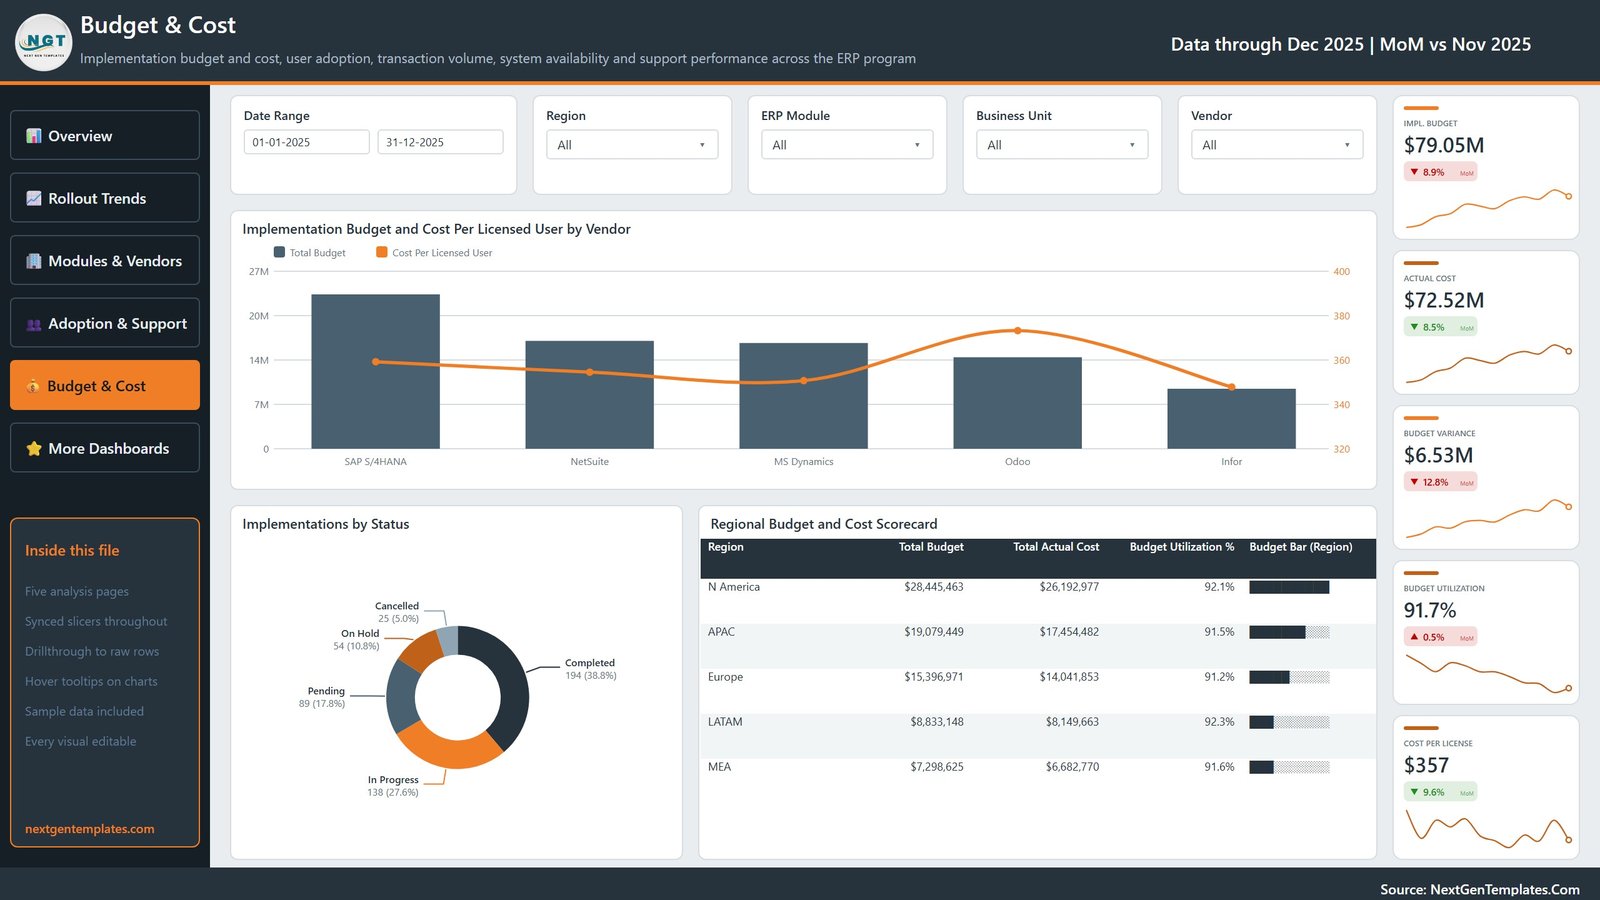Expand the Business Unit filter dropdown
Image resolution: width=1600 pixels, height=900 pixels.
click(1062, 145)
